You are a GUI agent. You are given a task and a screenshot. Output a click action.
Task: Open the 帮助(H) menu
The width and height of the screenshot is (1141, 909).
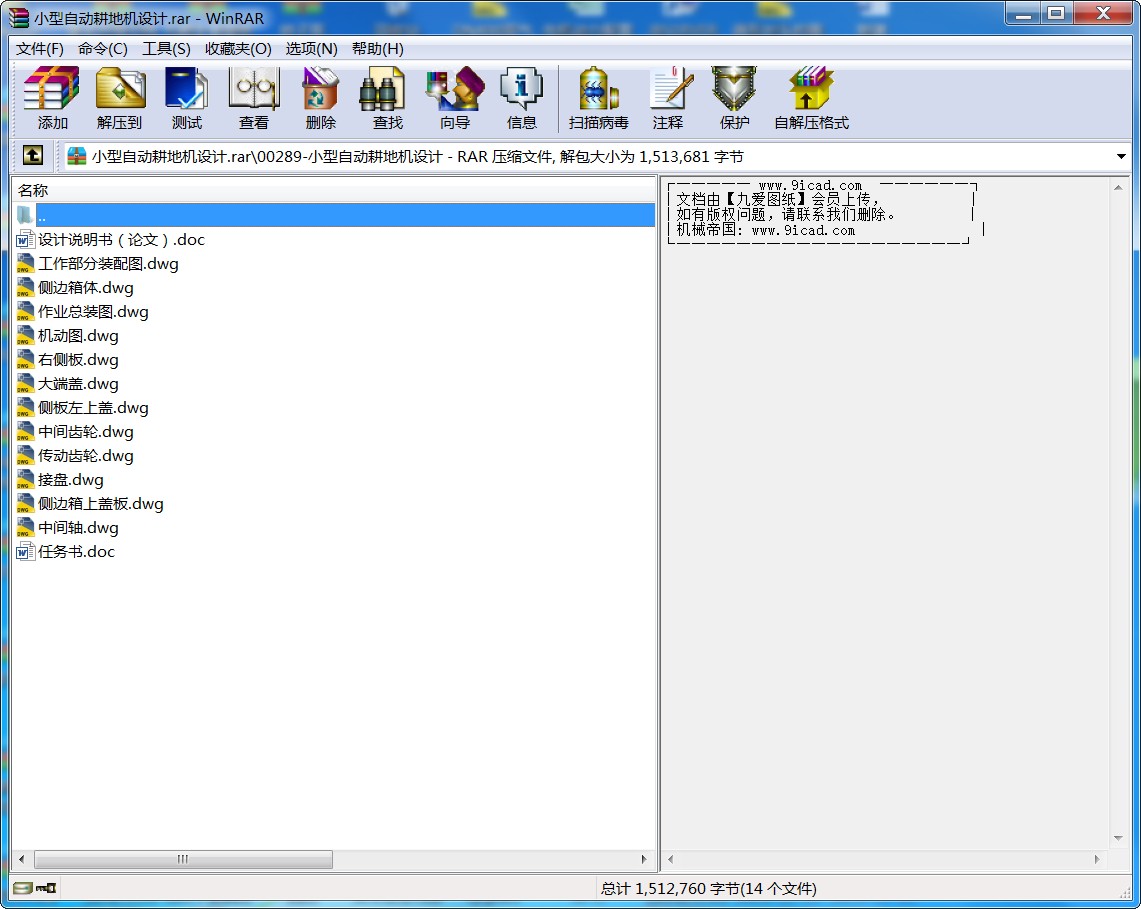coord(378,49)
